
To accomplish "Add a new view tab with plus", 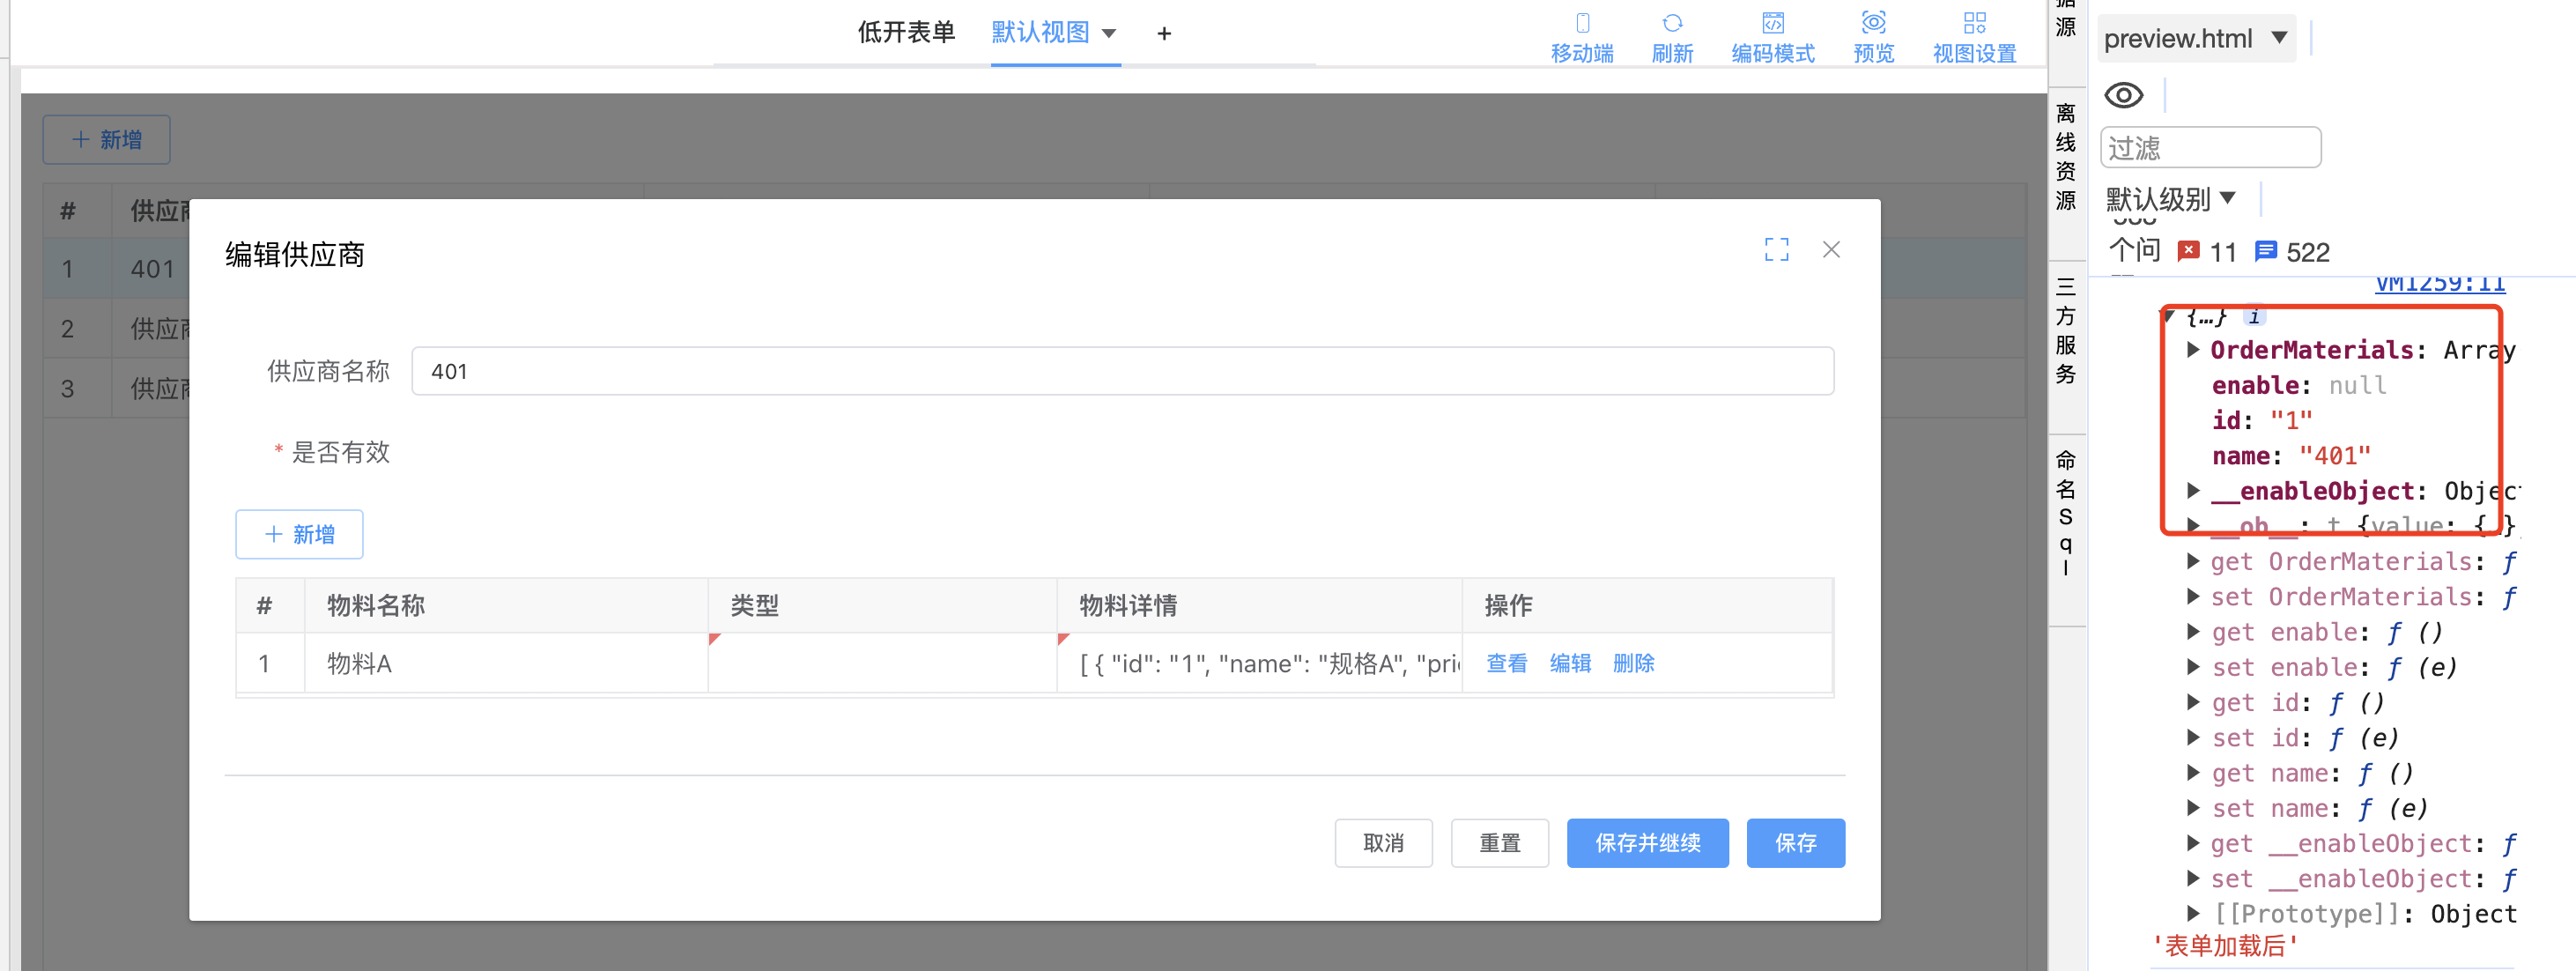I will pyautogui.click(x=1163, y=34).
